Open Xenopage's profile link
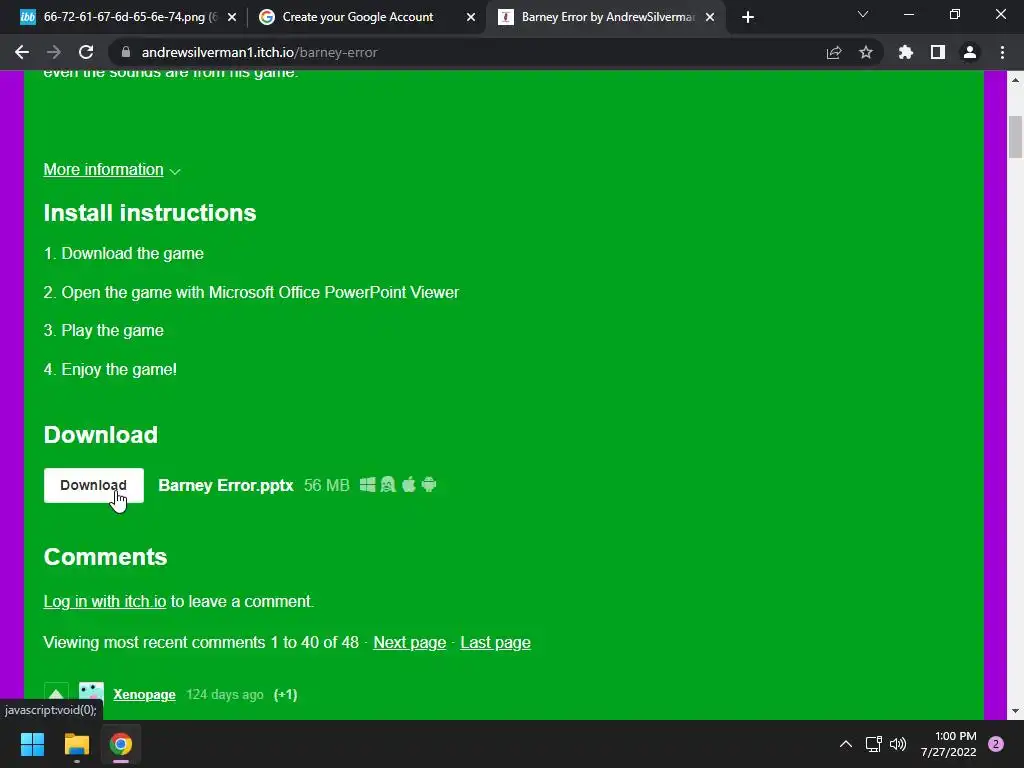1024x768 pixels. (144, 694)
